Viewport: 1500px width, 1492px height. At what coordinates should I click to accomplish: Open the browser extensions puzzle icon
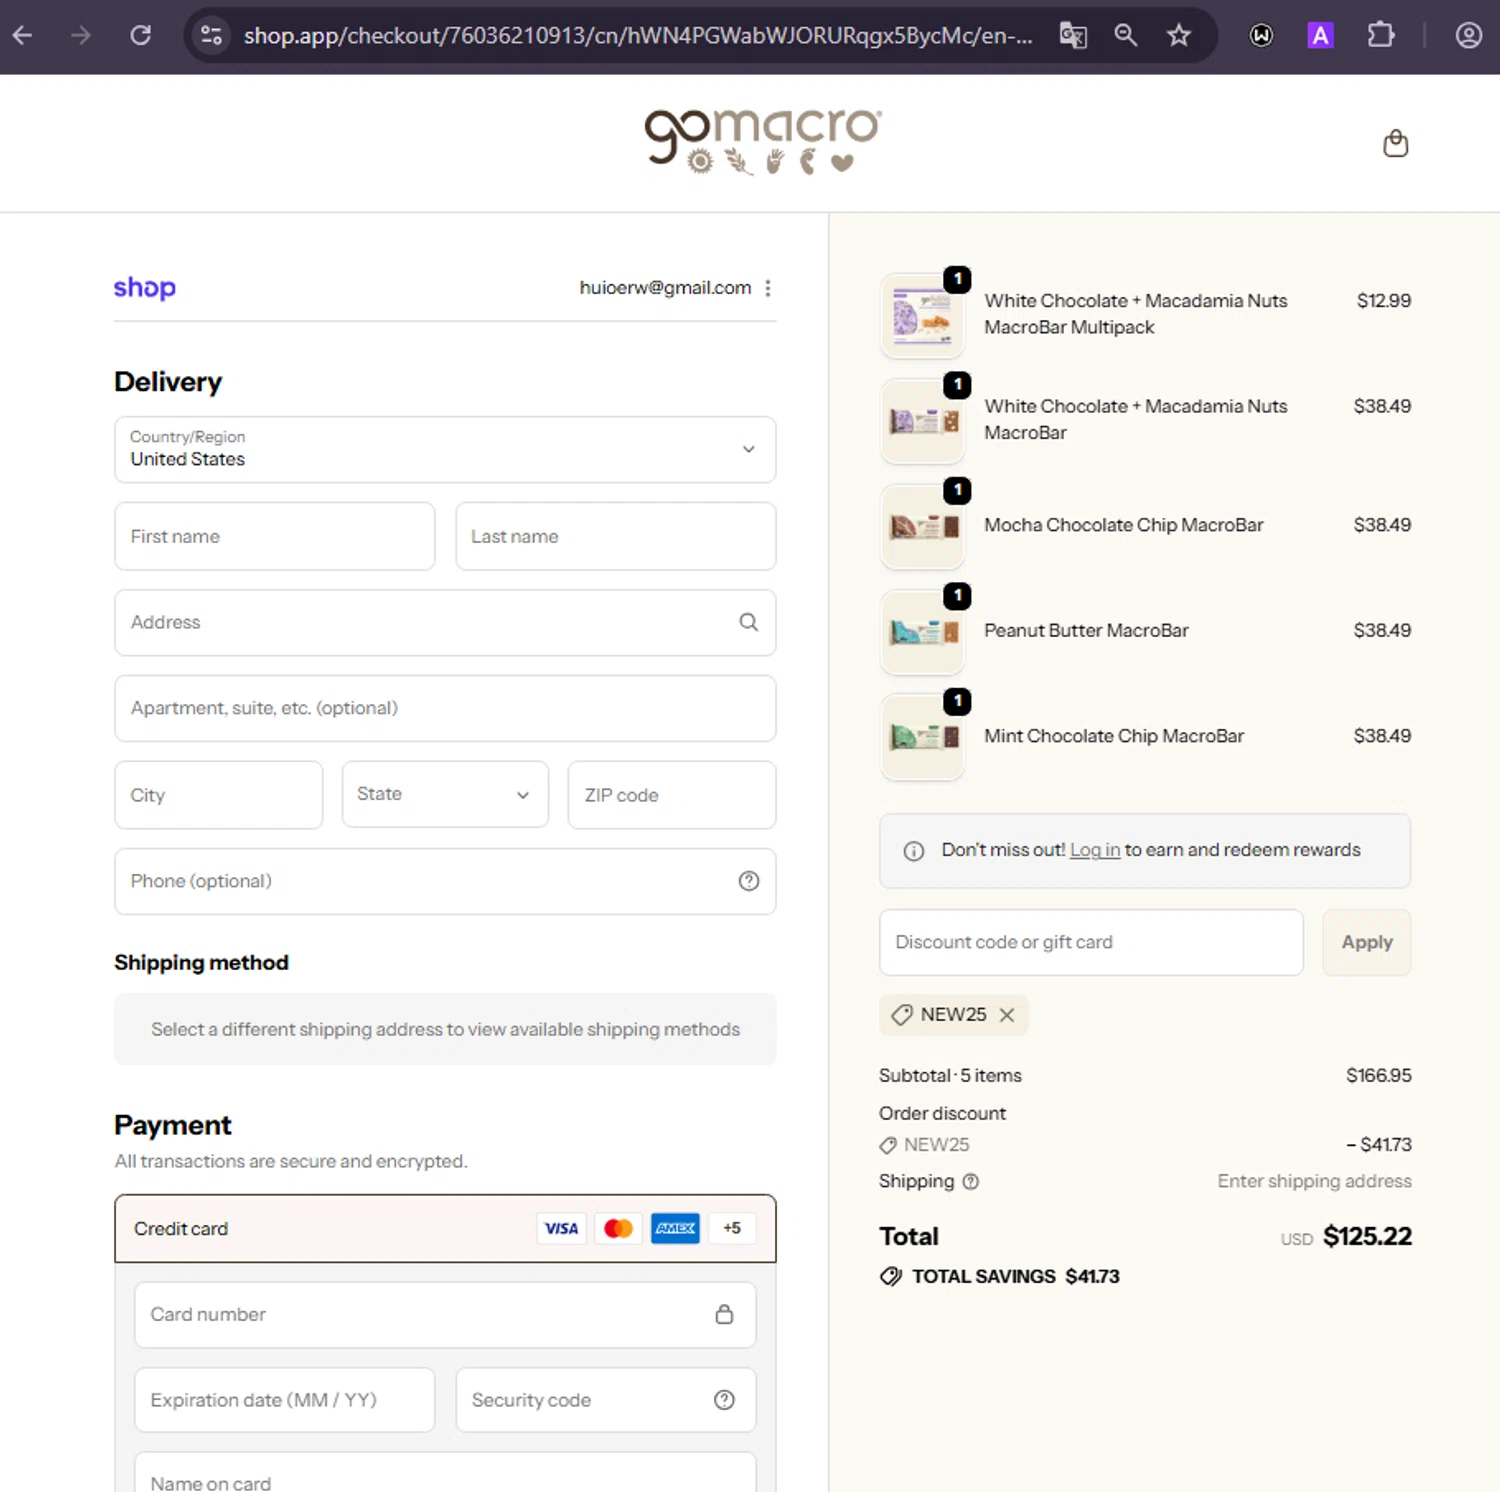(1381, 36)
